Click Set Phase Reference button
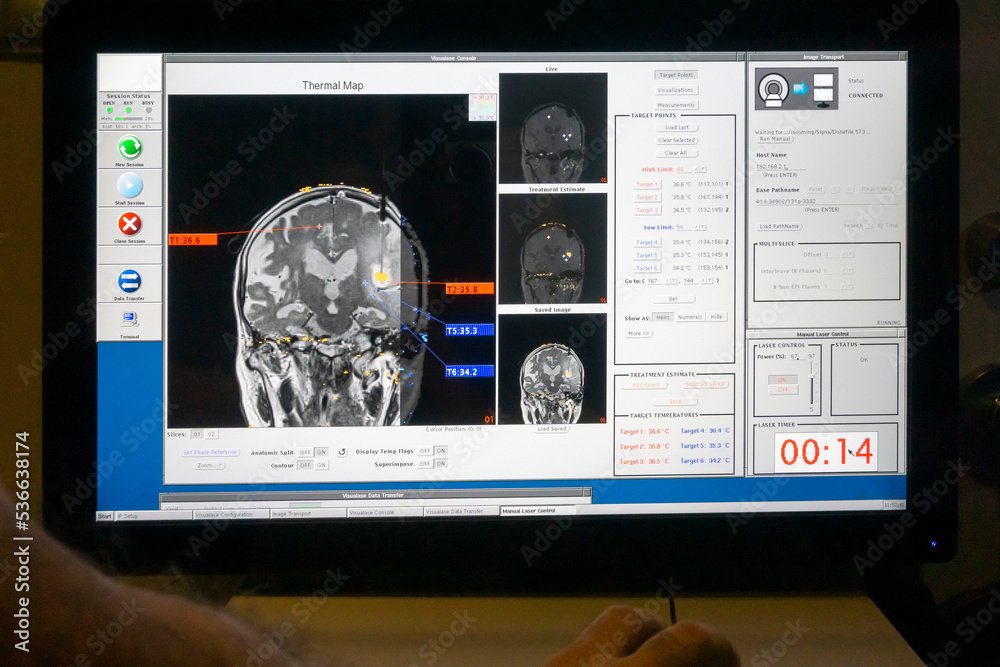This screenshot has width=1000, height=667. 210,452
